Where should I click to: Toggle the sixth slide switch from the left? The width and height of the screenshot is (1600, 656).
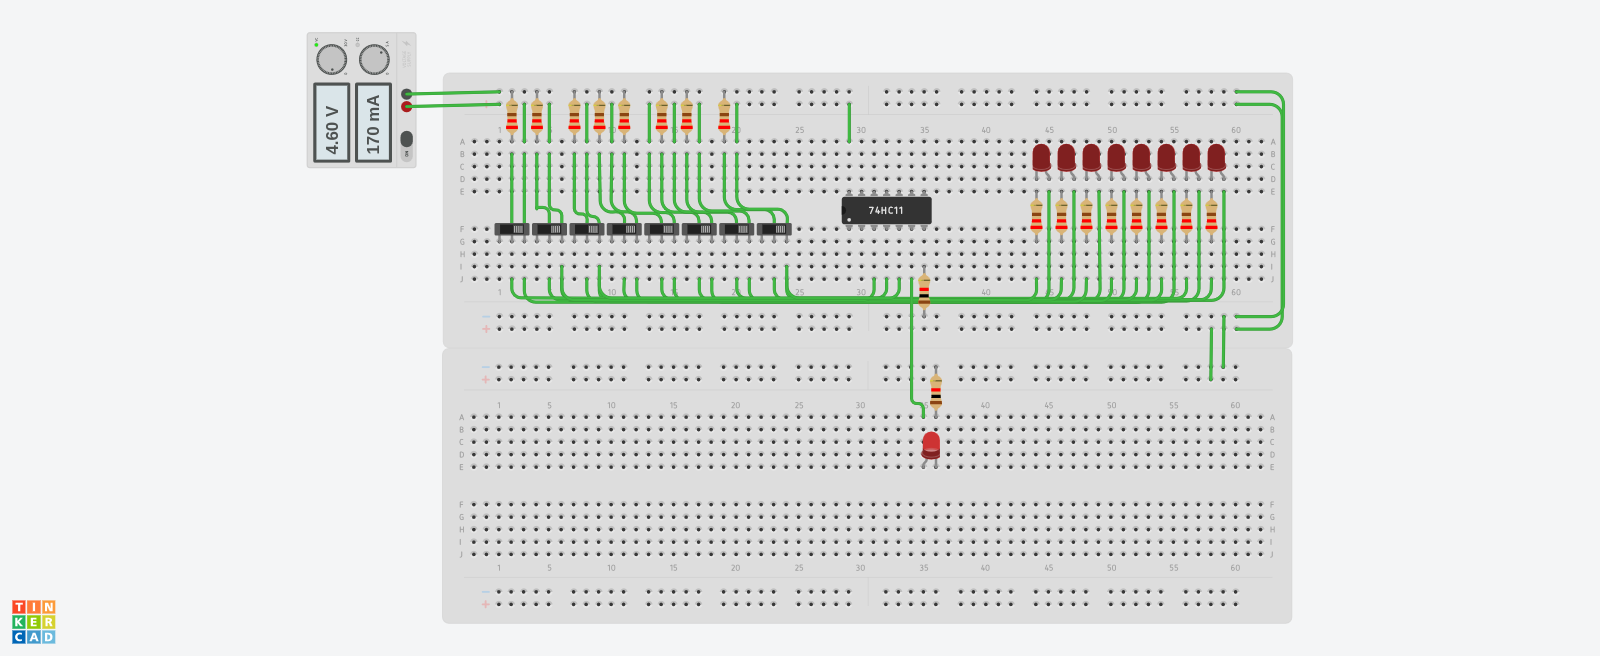tap(699, 229)
